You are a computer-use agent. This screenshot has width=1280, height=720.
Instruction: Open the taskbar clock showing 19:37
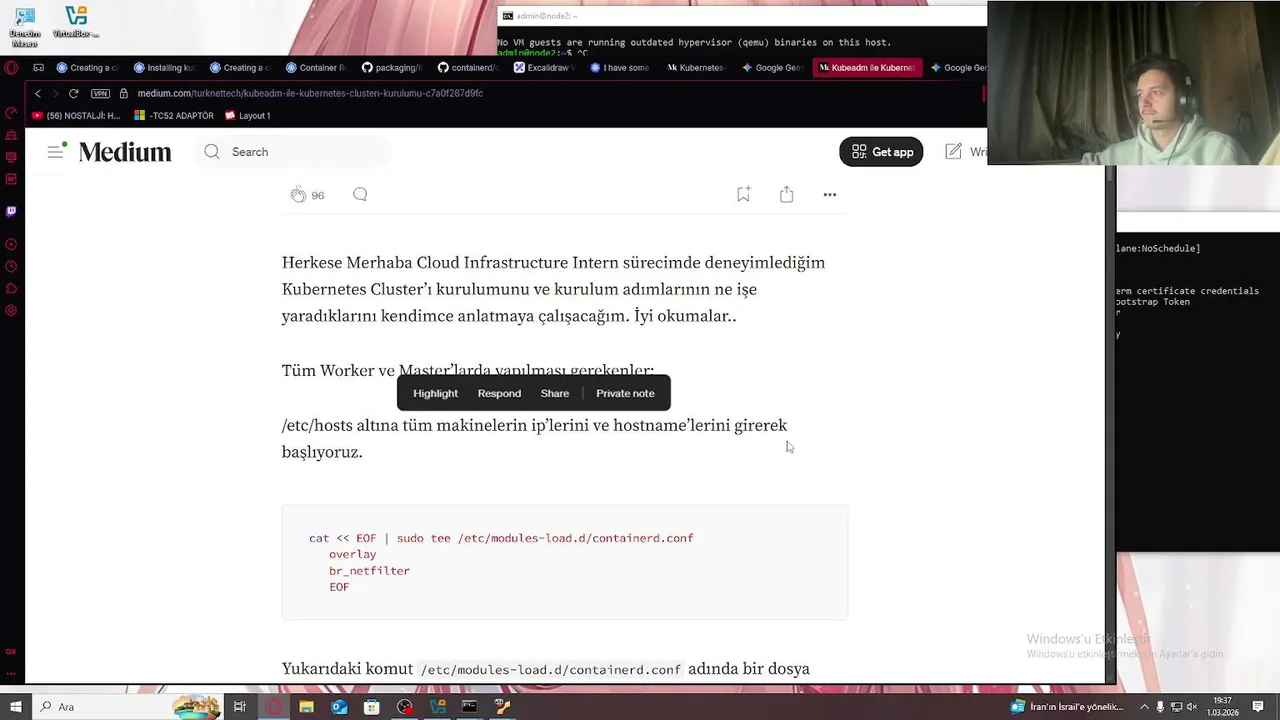(x=1222, y=706)
